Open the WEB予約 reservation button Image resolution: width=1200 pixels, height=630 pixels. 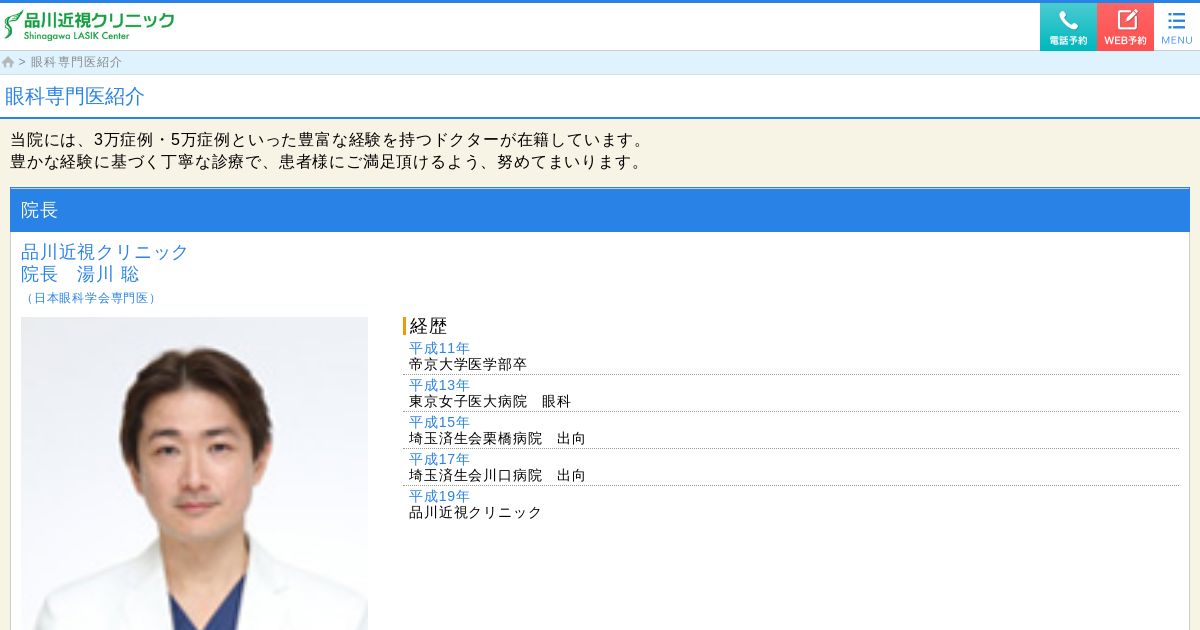coord(1125,27)
